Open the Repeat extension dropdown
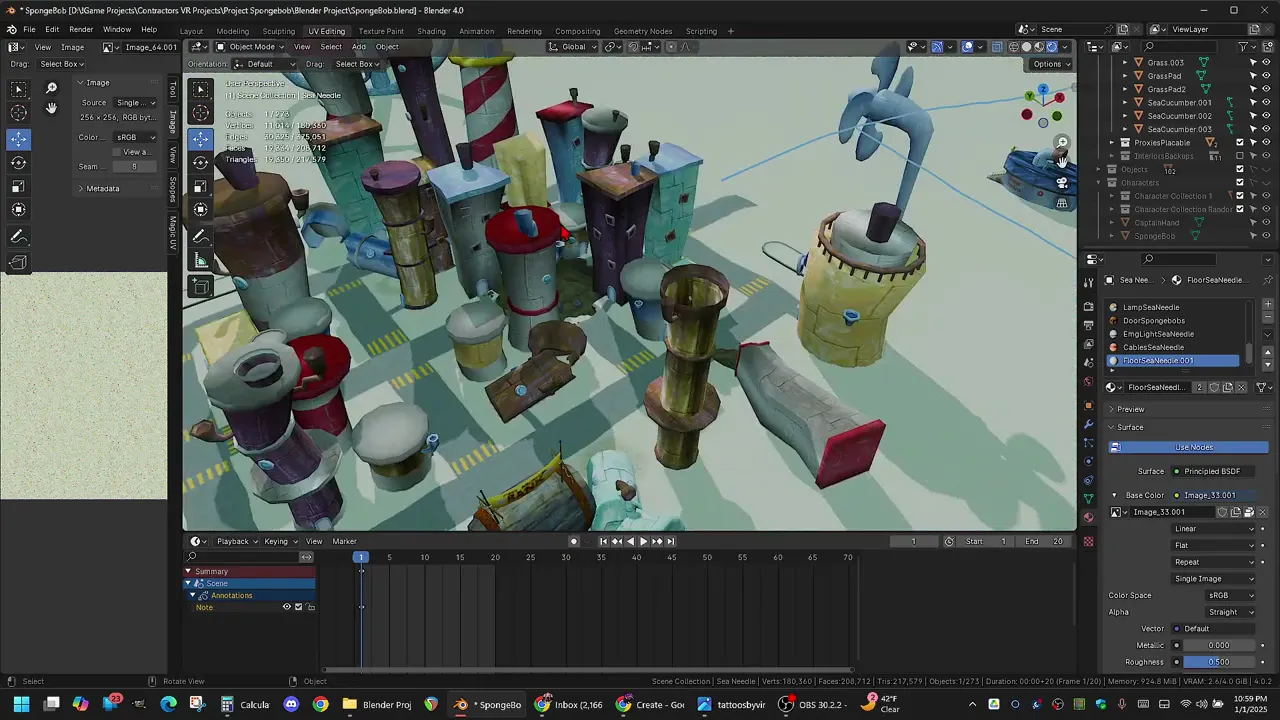1280x720 pixels. pos(1214,562)
